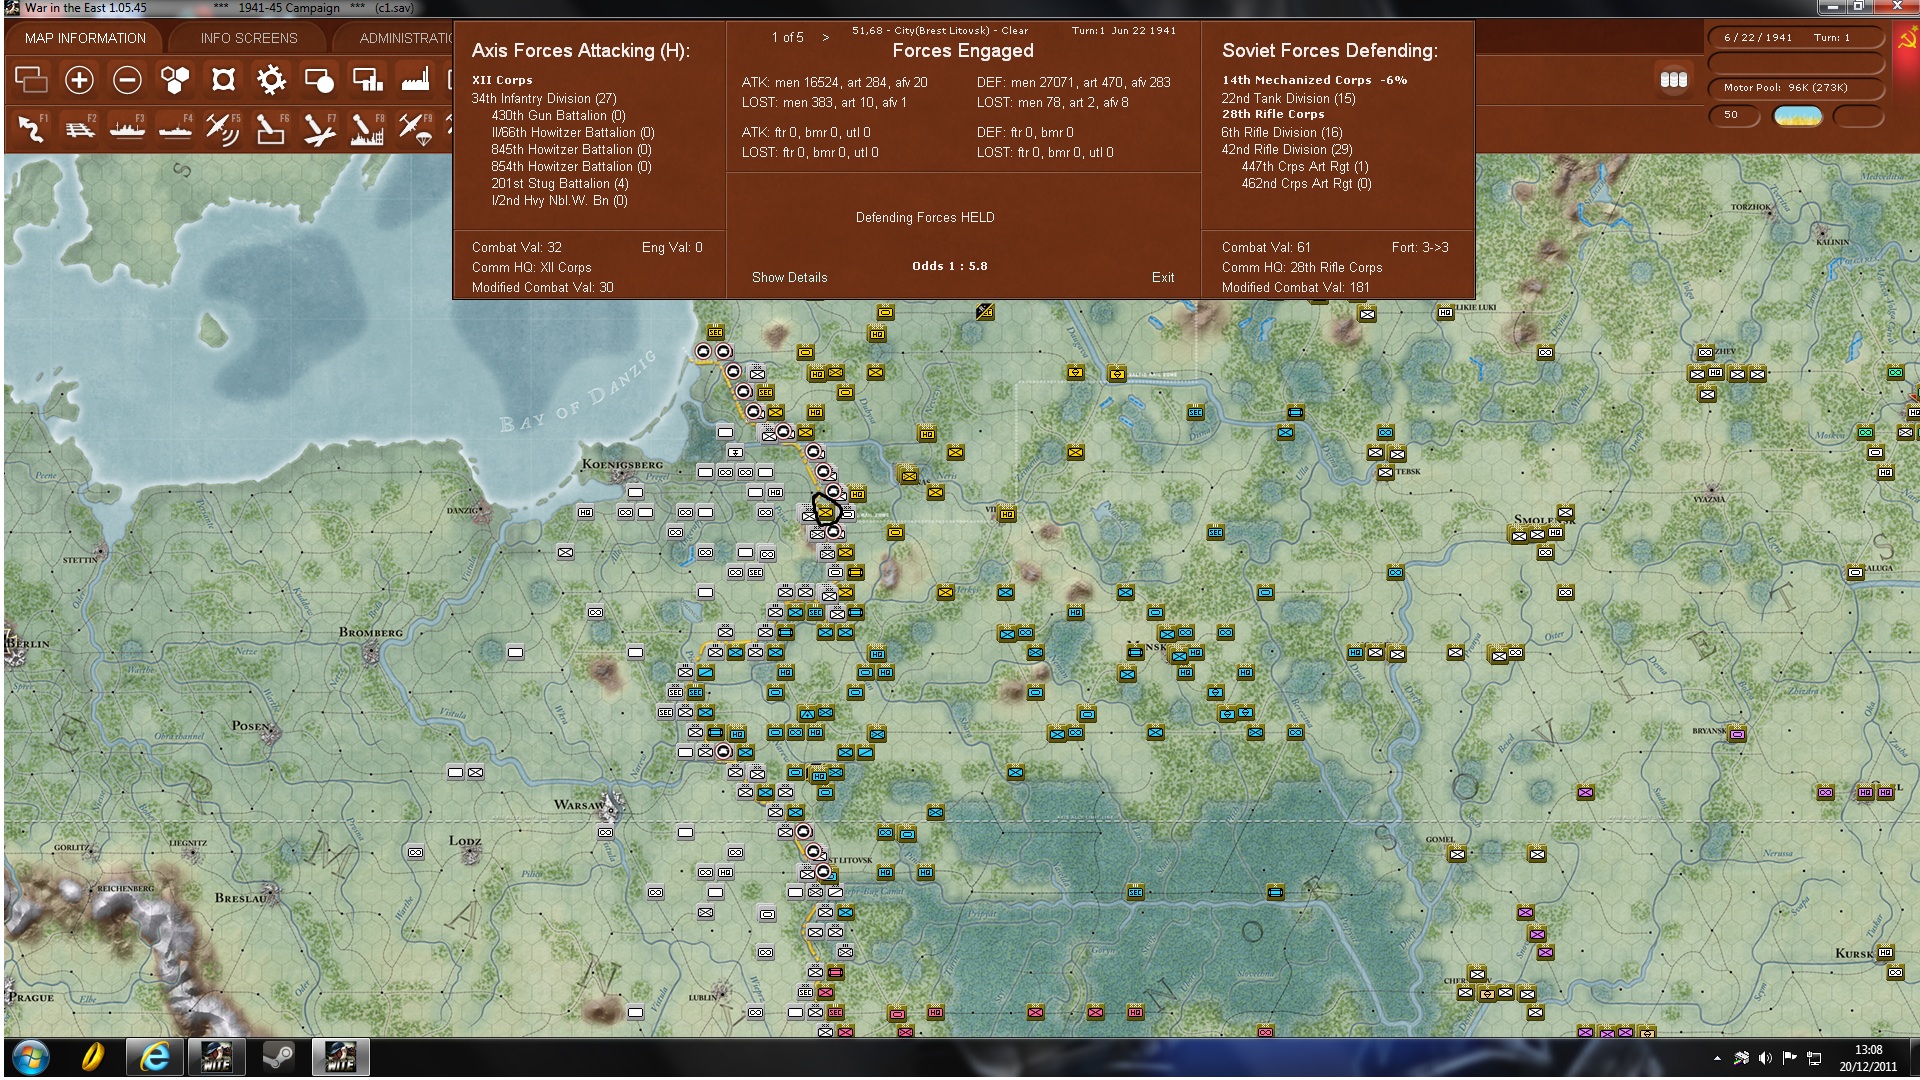Select the F7 bomb airfield icon
1920x1080 pixels.
tap(319, 129)
